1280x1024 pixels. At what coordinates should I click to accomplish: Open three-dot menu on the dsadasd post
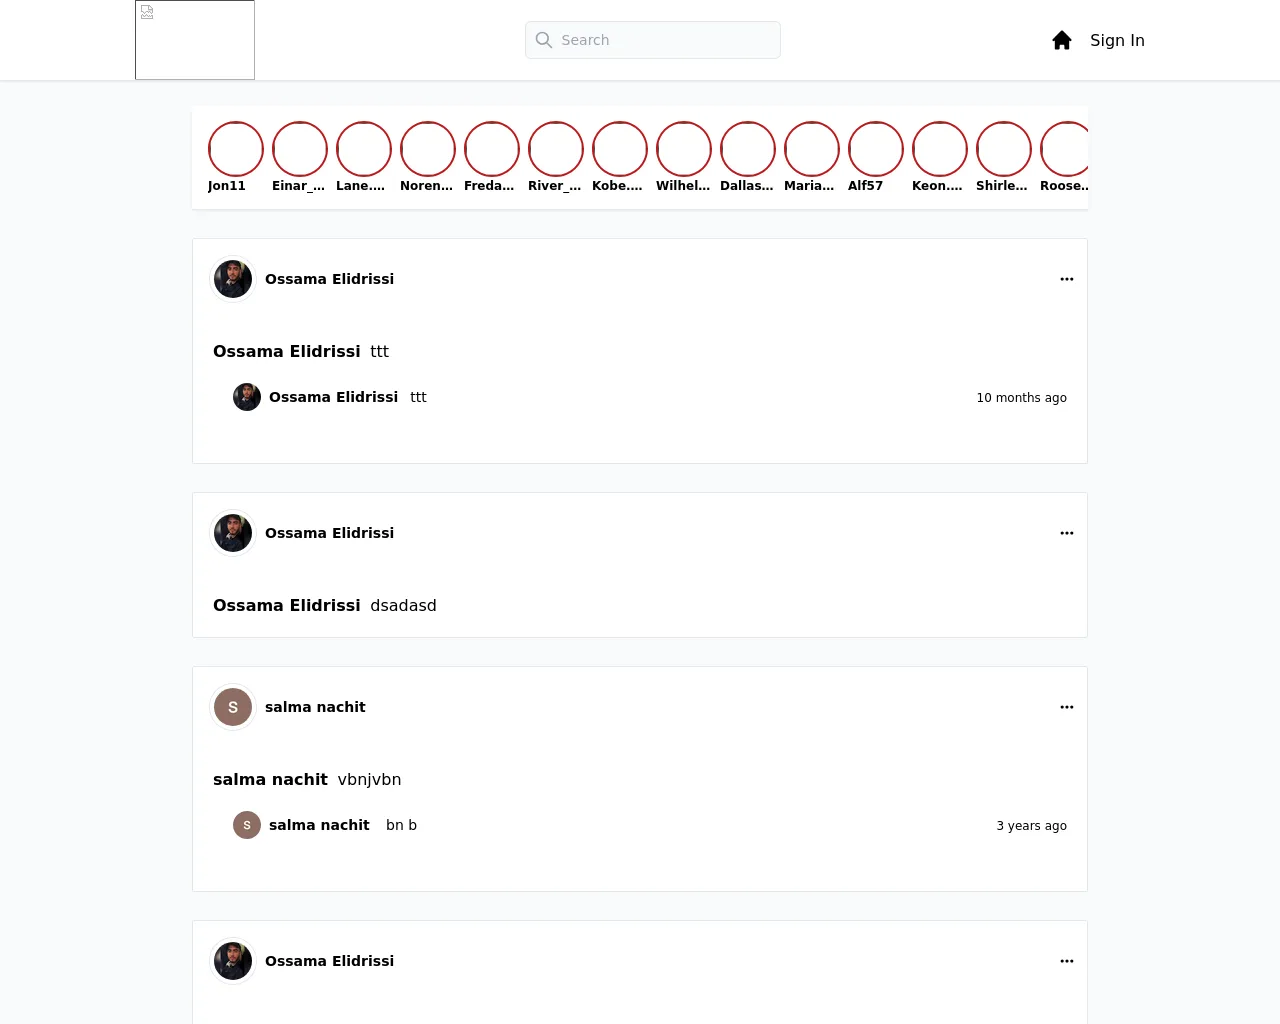pyautogui.click(x=1067, y=533)
